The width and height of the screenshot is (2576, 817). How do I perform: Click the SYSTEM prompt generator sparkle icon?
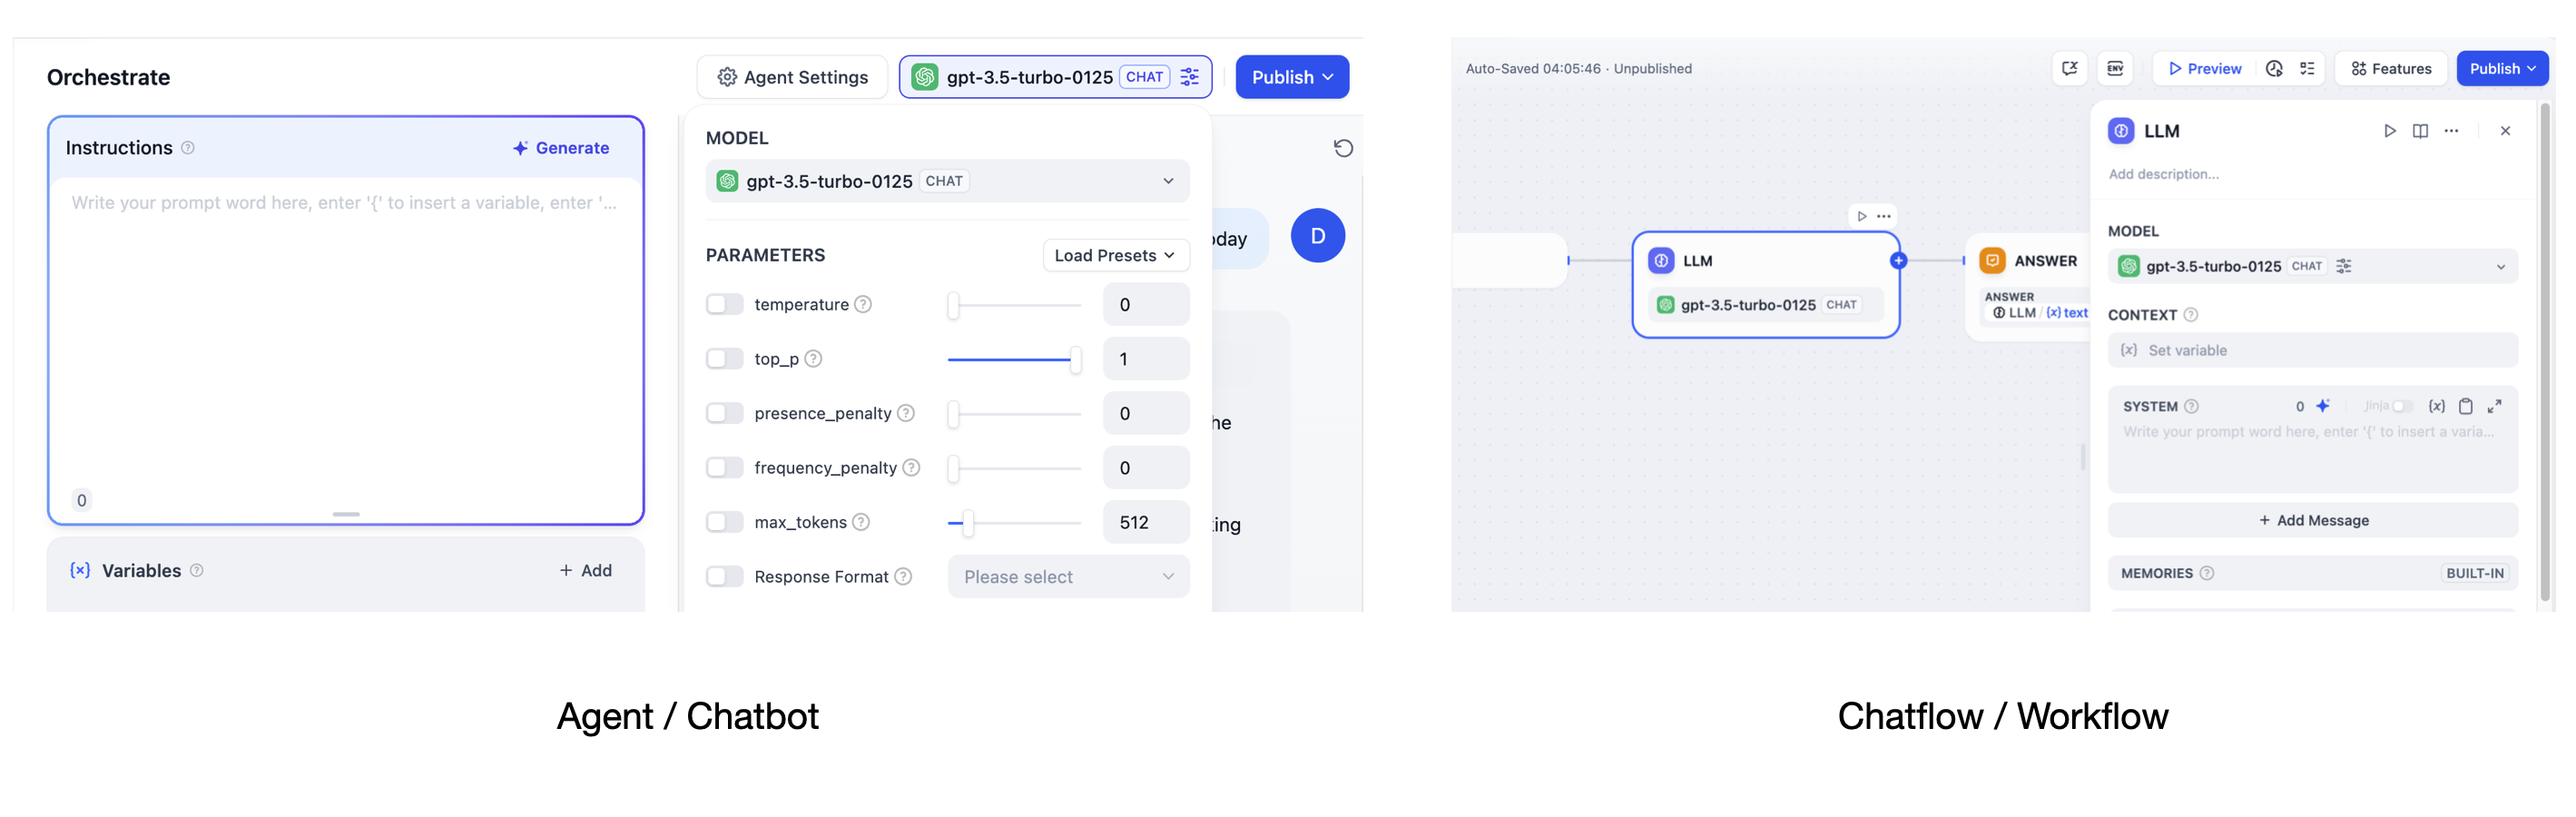(2323, 406)
